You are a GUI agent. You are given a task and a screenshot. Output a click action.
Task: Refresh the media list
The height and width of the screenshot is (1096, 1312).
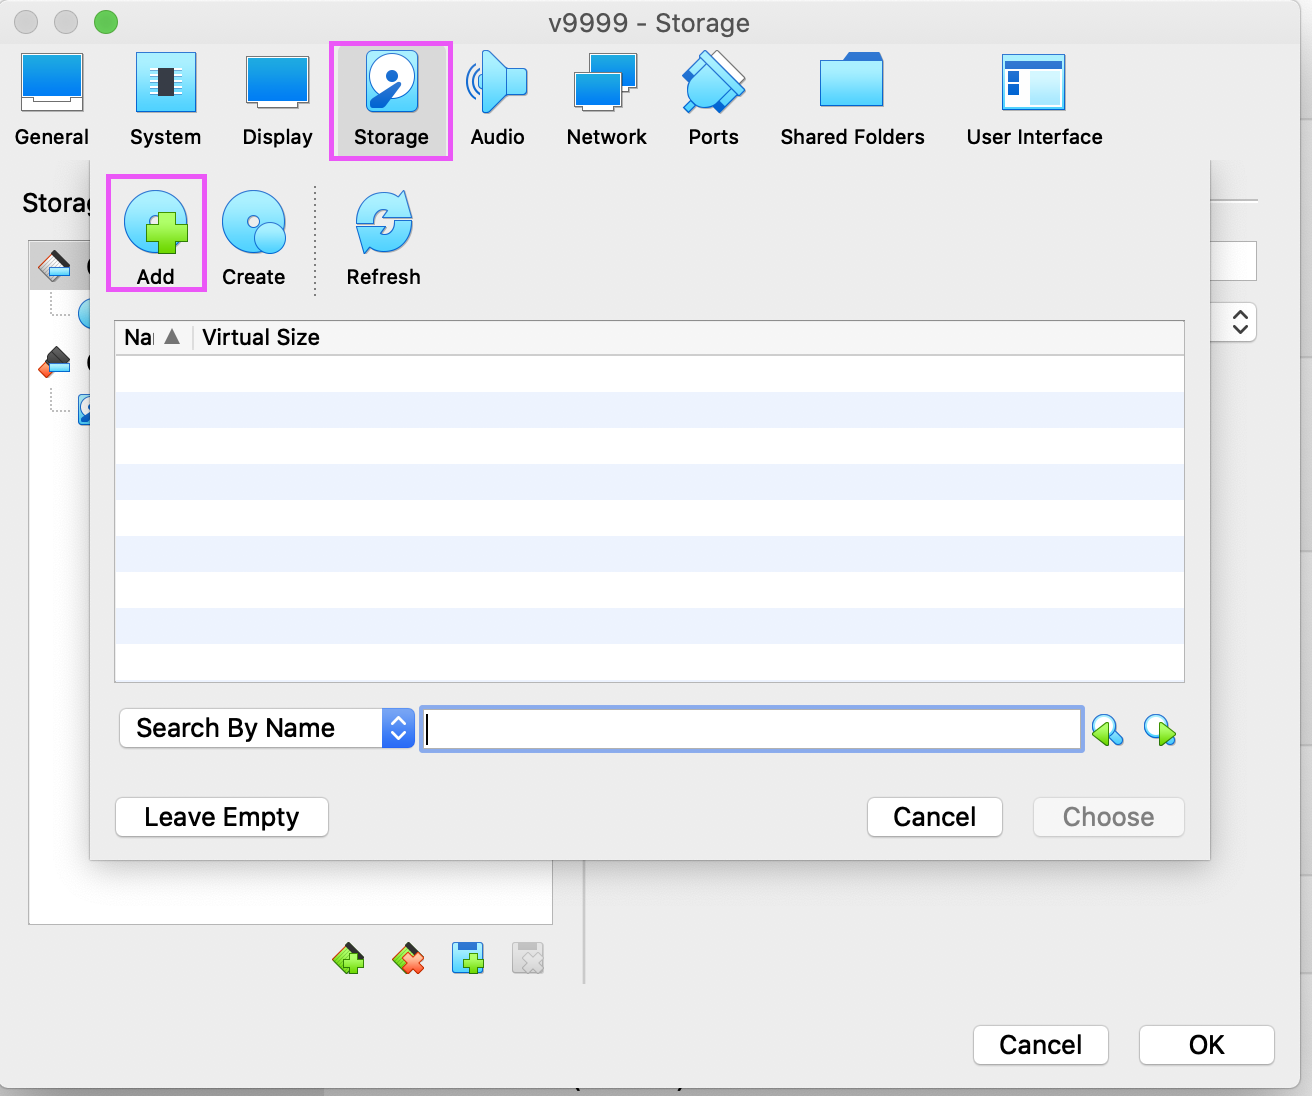point(383,234)
